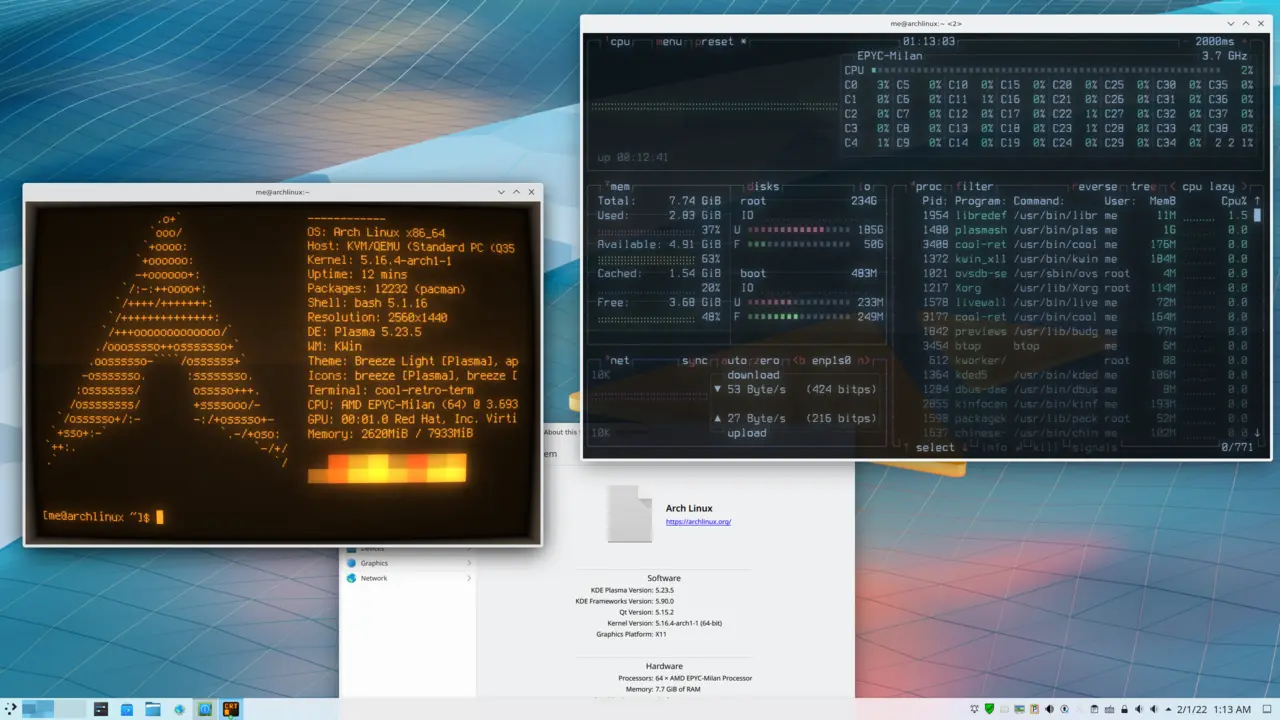The image size is (1280, 720).
Task: Toggle the btop disks view
Action: [762, 186]
